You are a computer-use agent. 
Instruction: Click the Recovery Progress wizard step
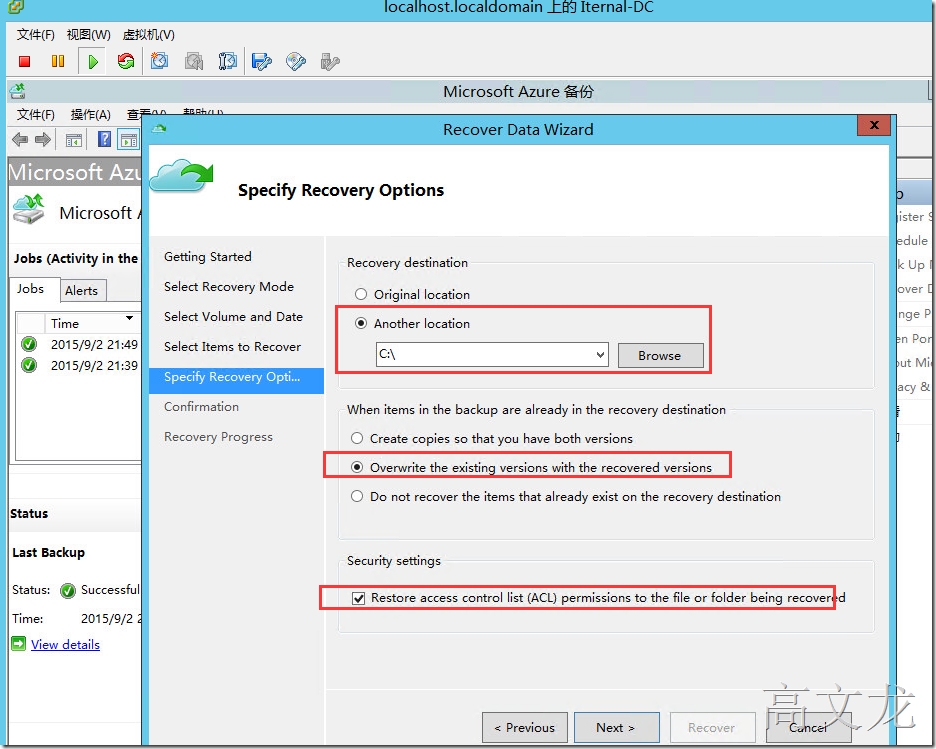(218, 437)
